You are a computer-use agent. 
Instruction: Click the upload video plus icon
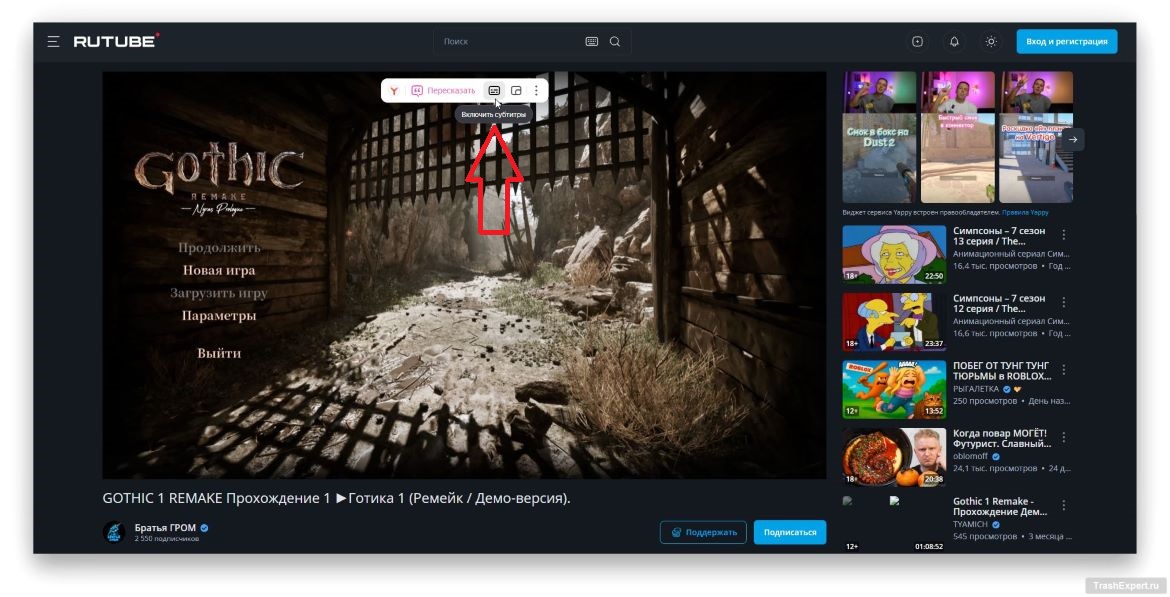click(918, 42)
